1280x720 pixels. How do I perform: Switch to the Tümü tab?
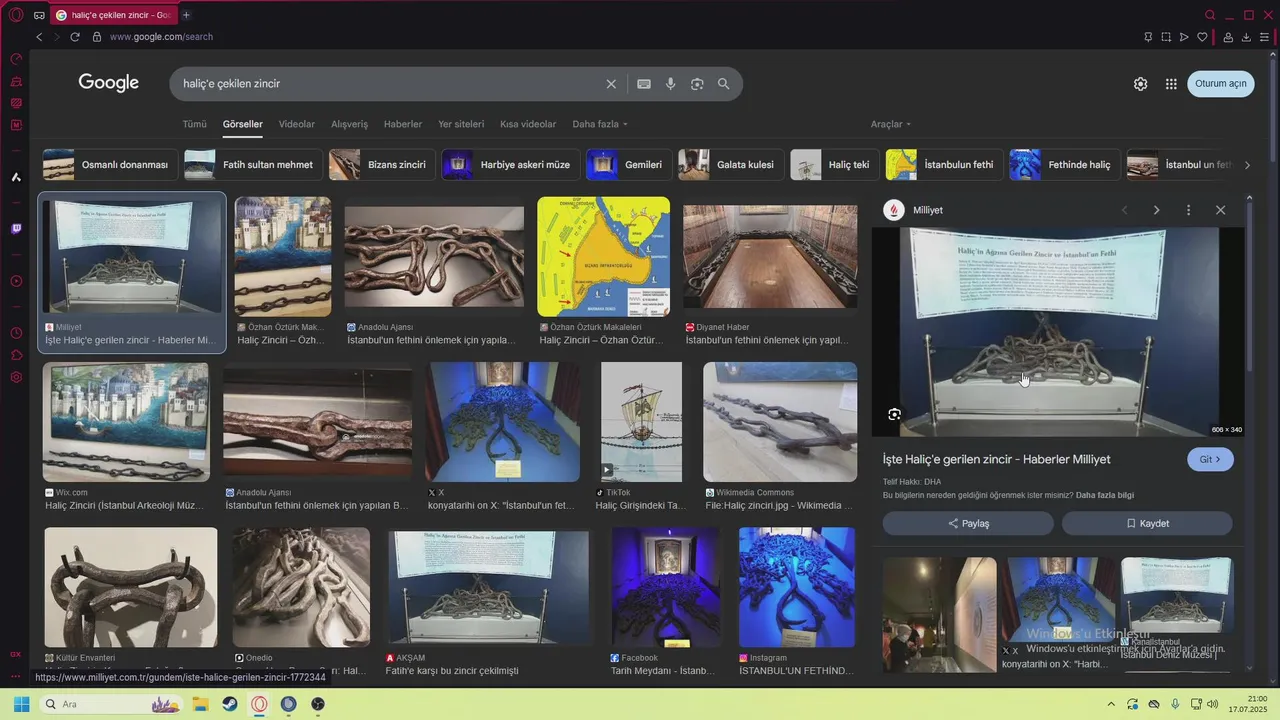pos(194,124)
